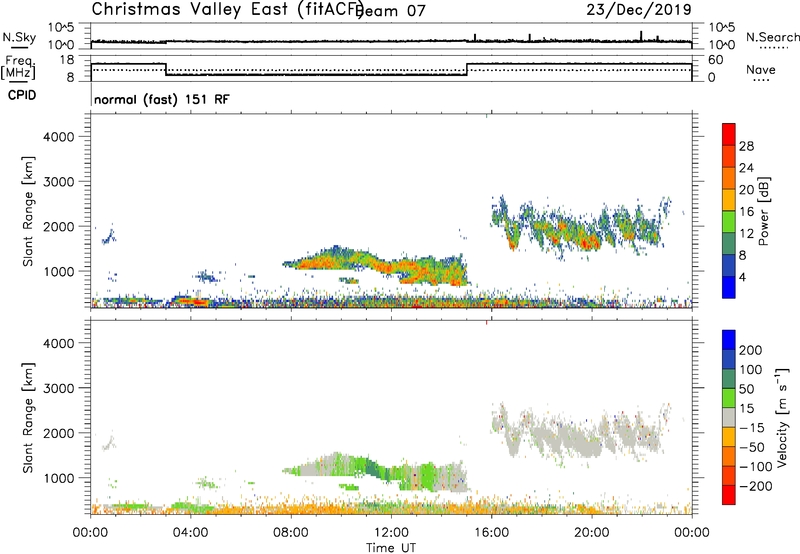Click the '16:00' time tick label
This screenshot has width=800, height=554.
491,533
